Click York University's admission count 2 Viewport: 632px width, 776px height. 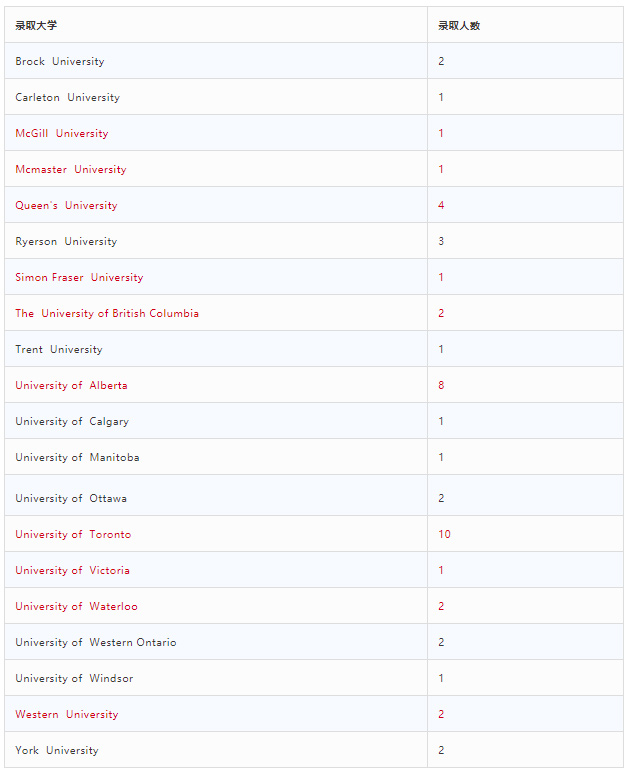click(441, 750)
